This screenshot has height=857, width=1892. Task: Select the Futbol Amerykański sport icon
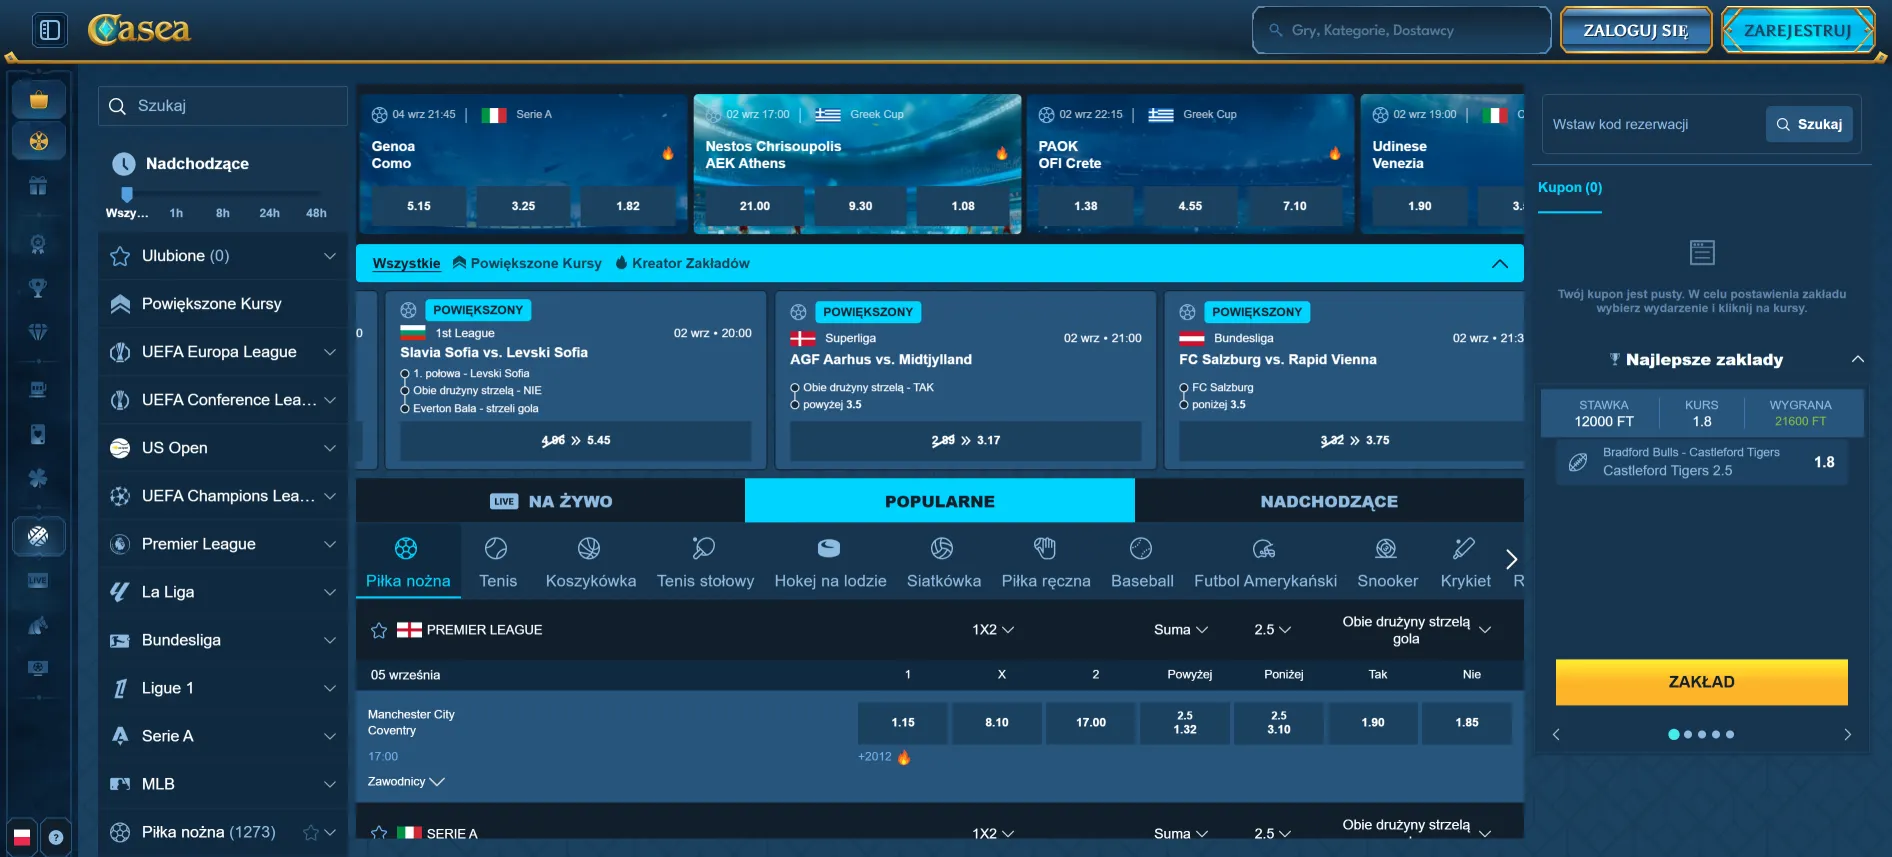1265,562
